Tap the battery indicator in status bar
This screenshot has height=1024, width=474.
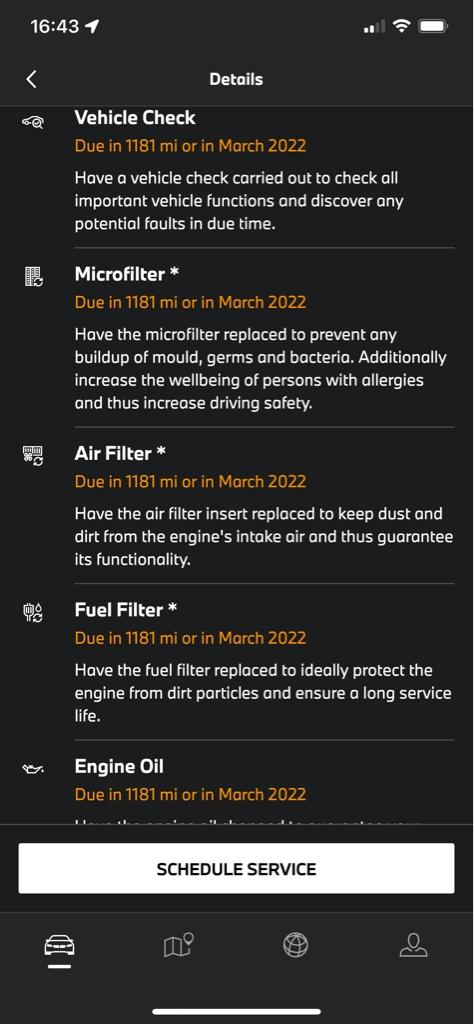click(432, 27)
